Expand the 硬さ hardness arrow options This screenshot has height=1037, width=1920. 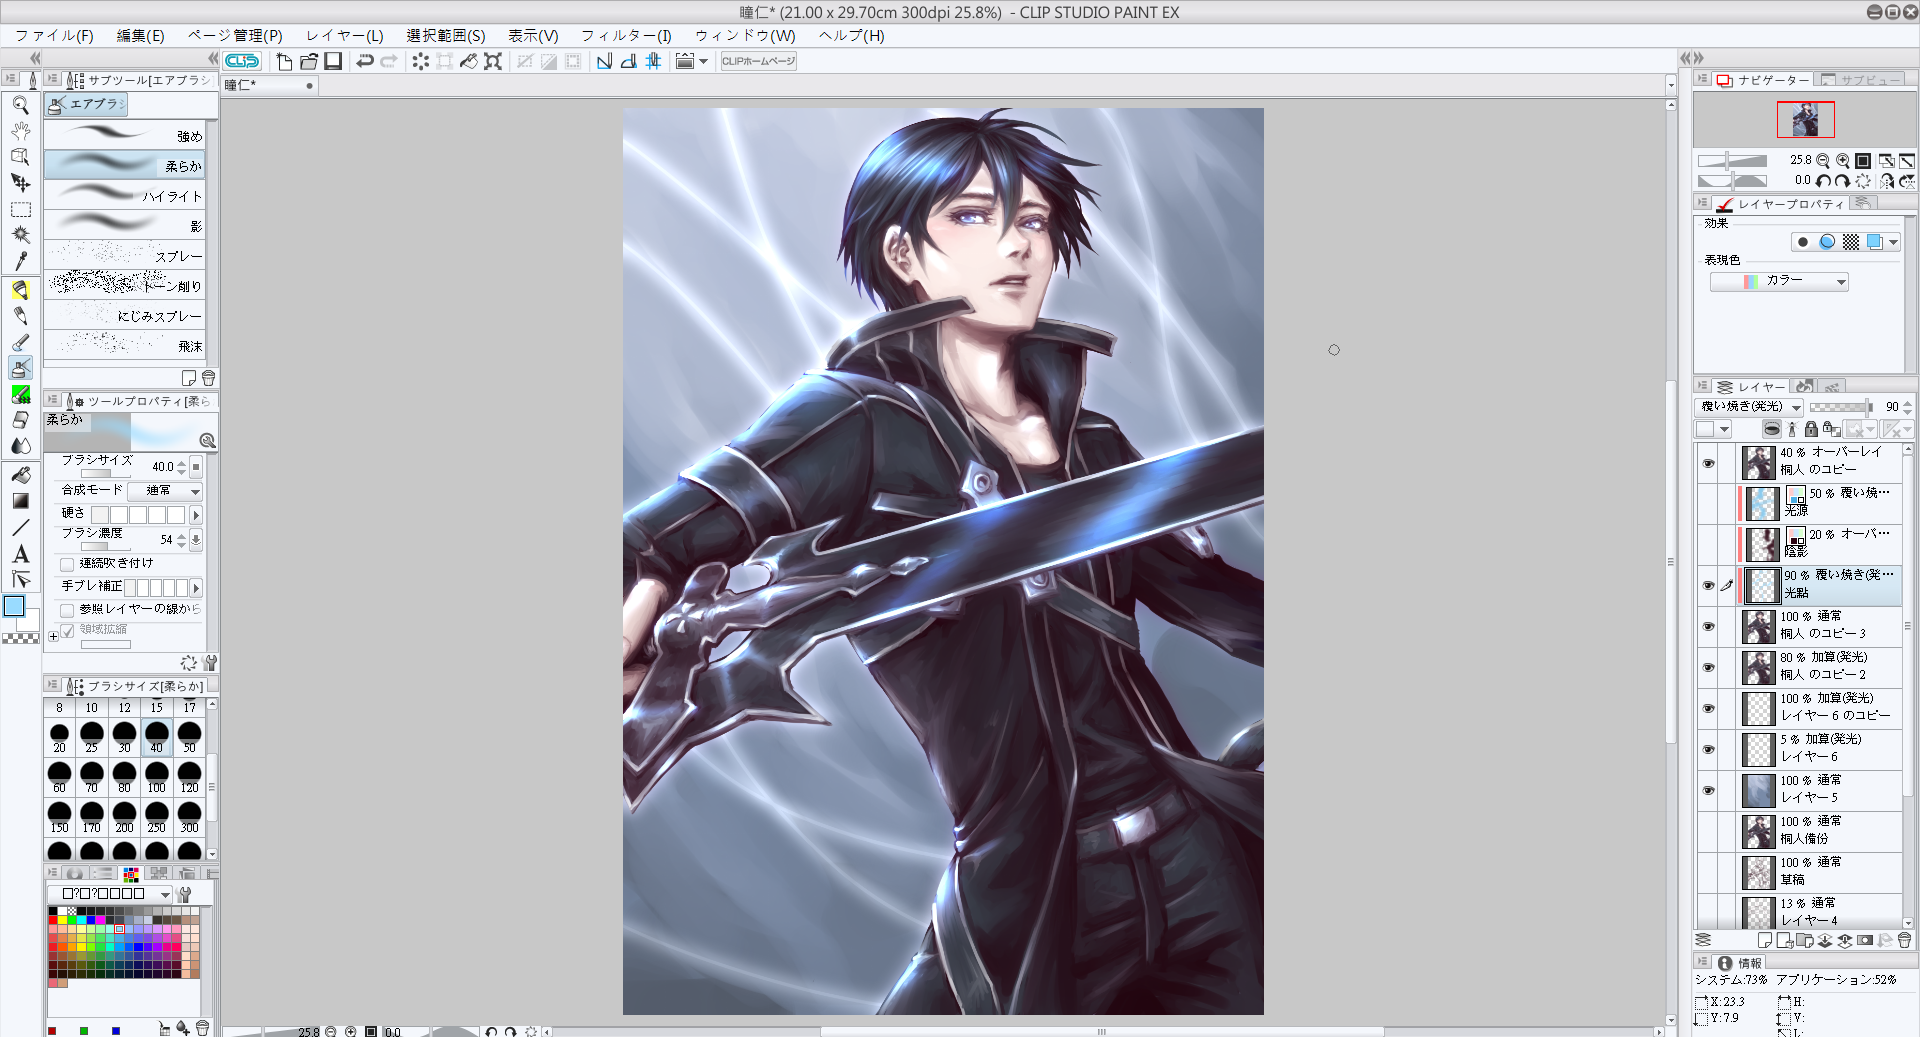tap(196, 515)
